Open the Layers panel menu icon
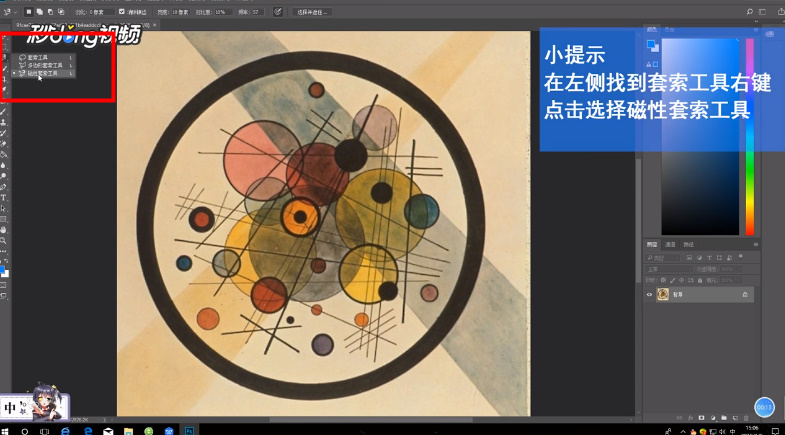785x435 pixels. [756, 244]
